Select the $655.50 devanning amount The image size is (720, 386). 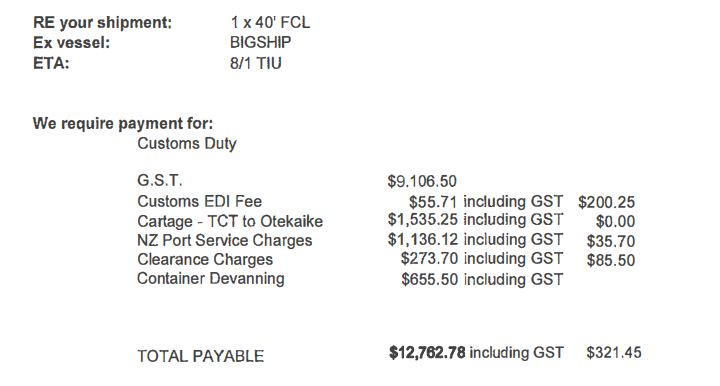[429, 280]
